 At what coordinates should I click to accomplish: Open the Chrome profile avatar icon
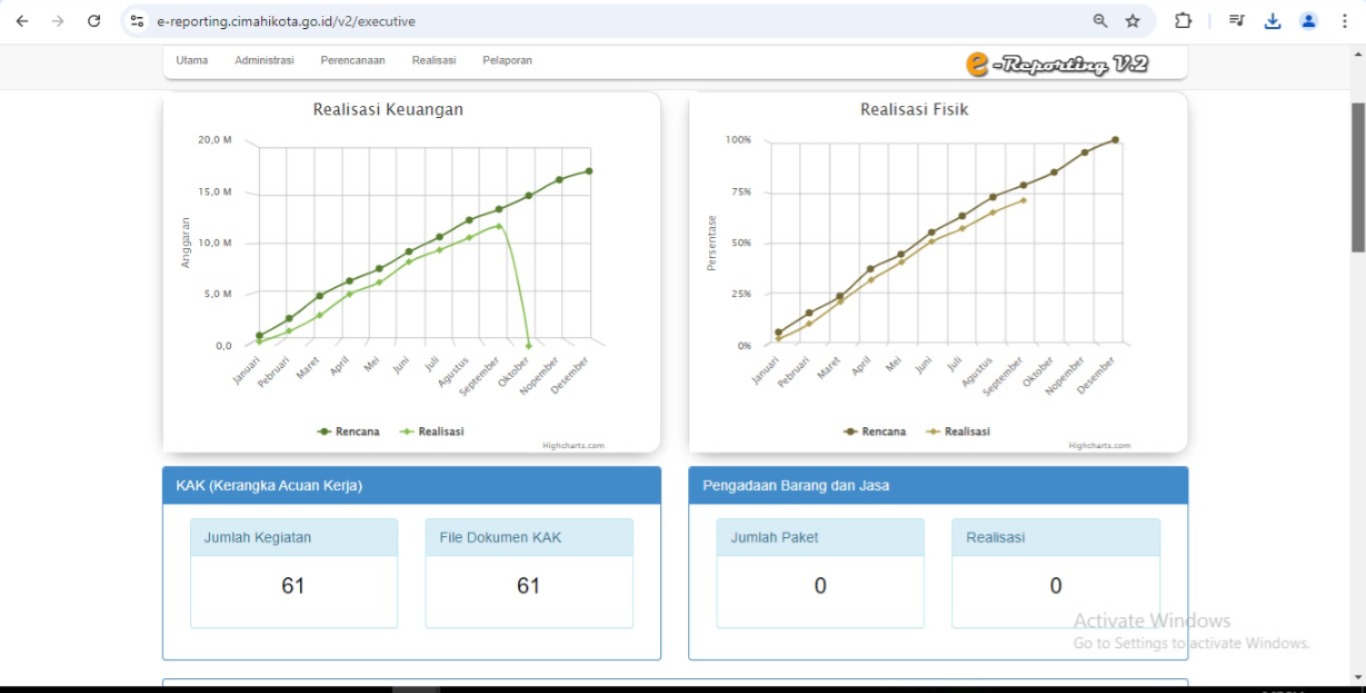pyautogui.click(x=1308, y=21)
